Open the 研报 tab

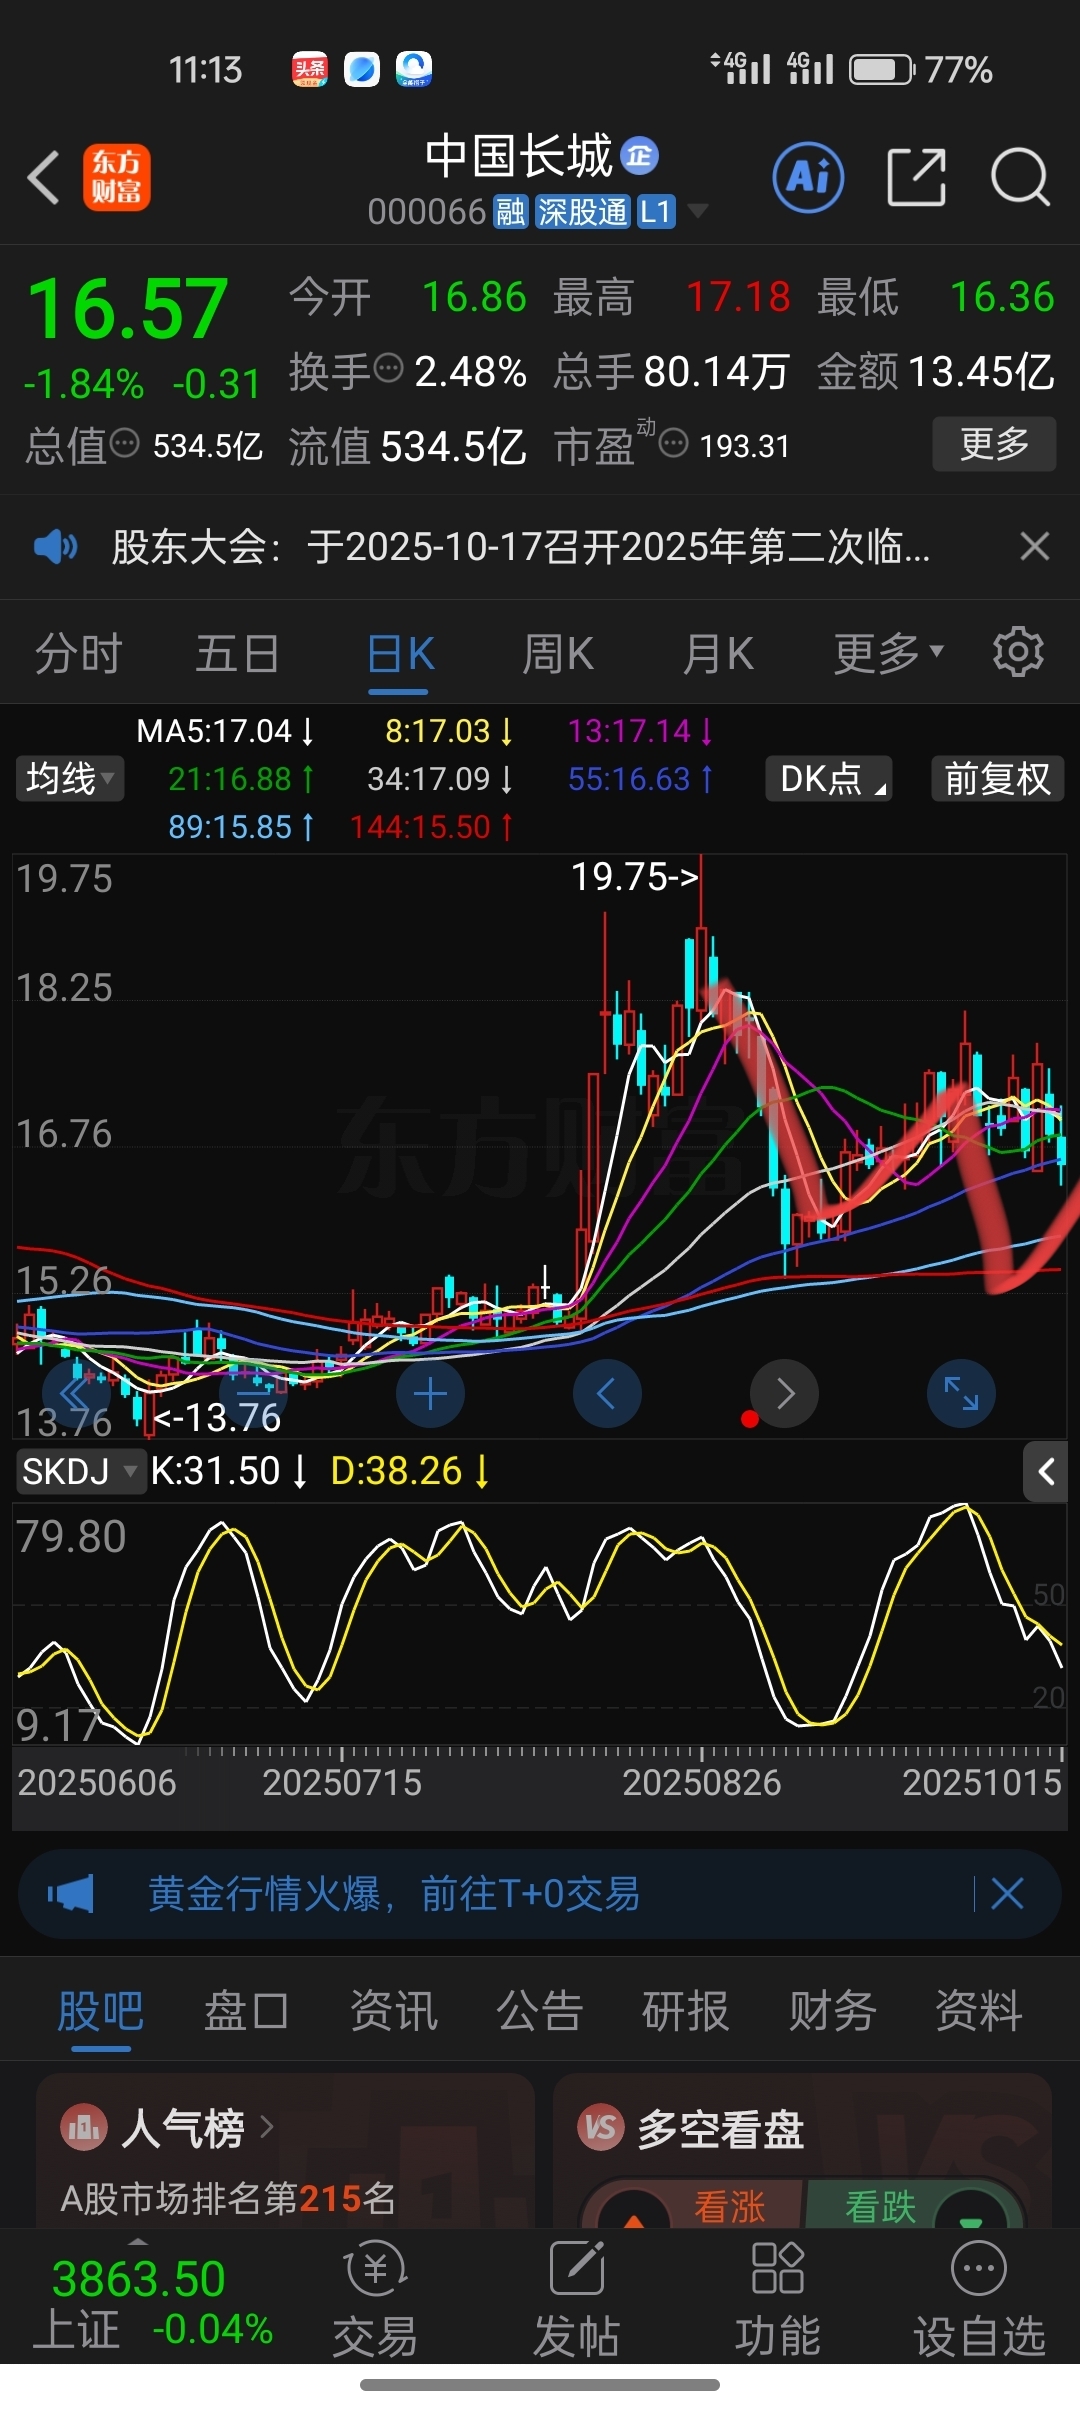point(686,2011)
